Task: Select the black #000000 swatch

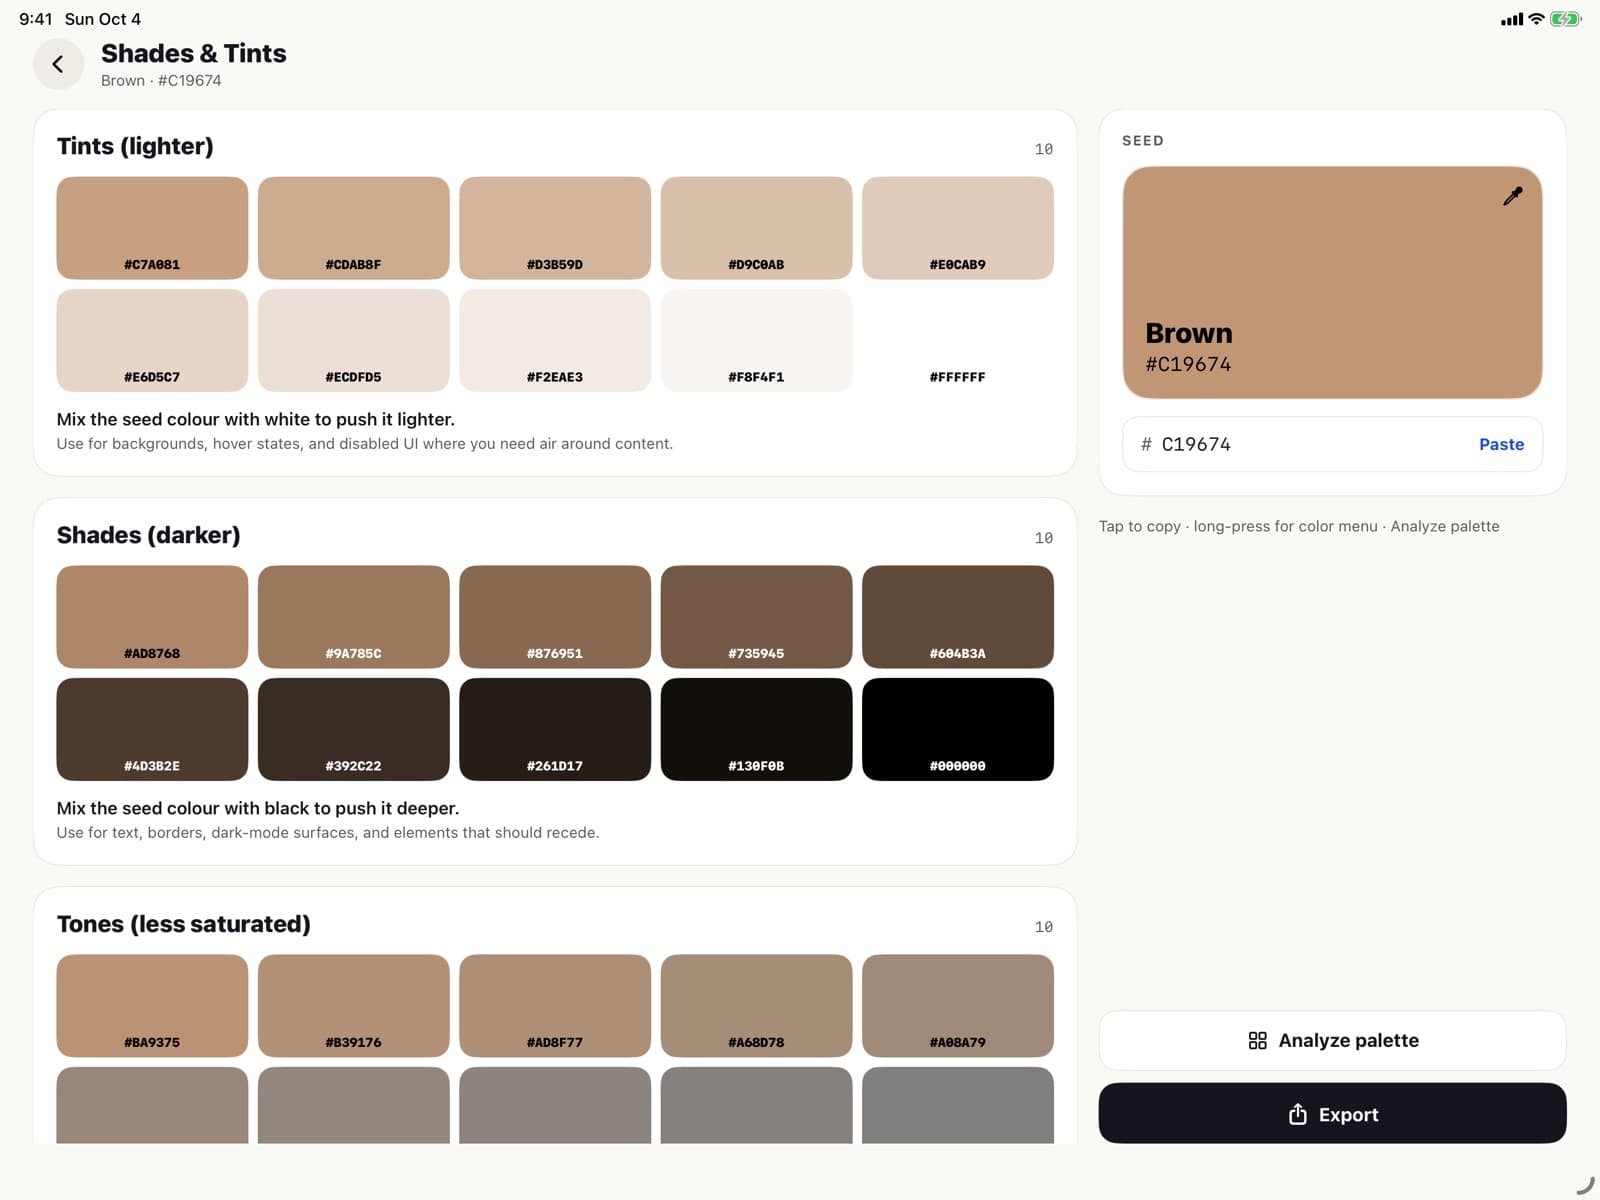Action: pyautogui.click(x=958, y=729)
